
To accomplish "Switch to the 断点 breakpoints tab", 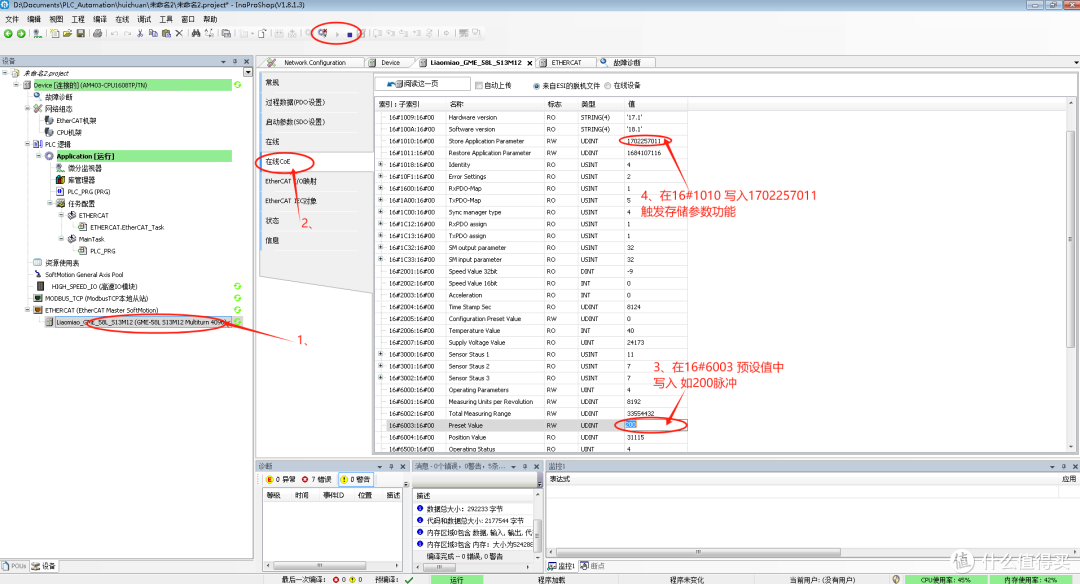I will click(592, 566).
